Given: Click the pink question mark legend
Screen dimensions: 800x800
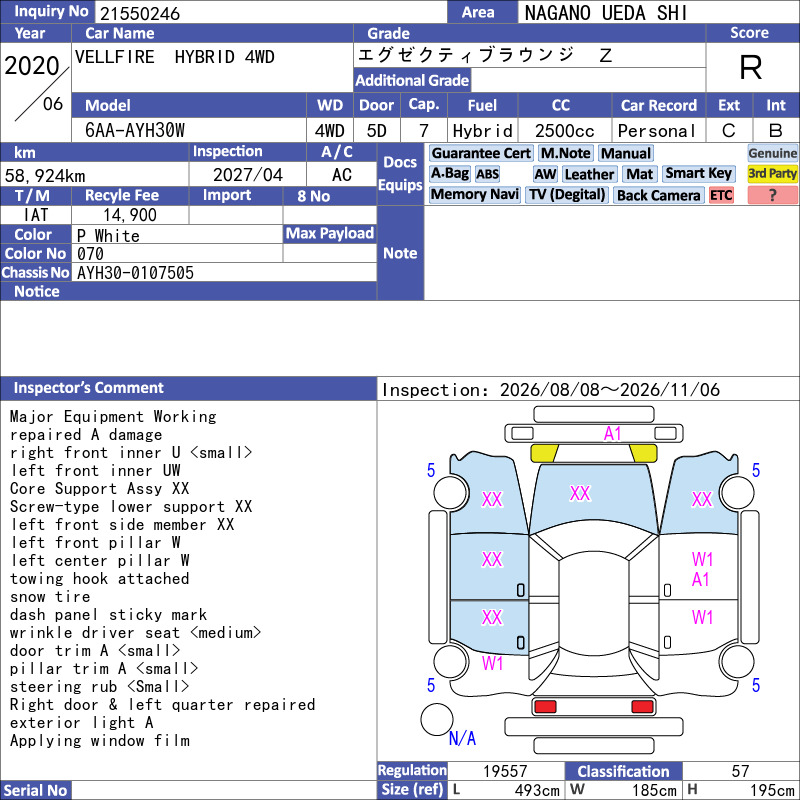Looking at the screenshot, I should point(772,195).
